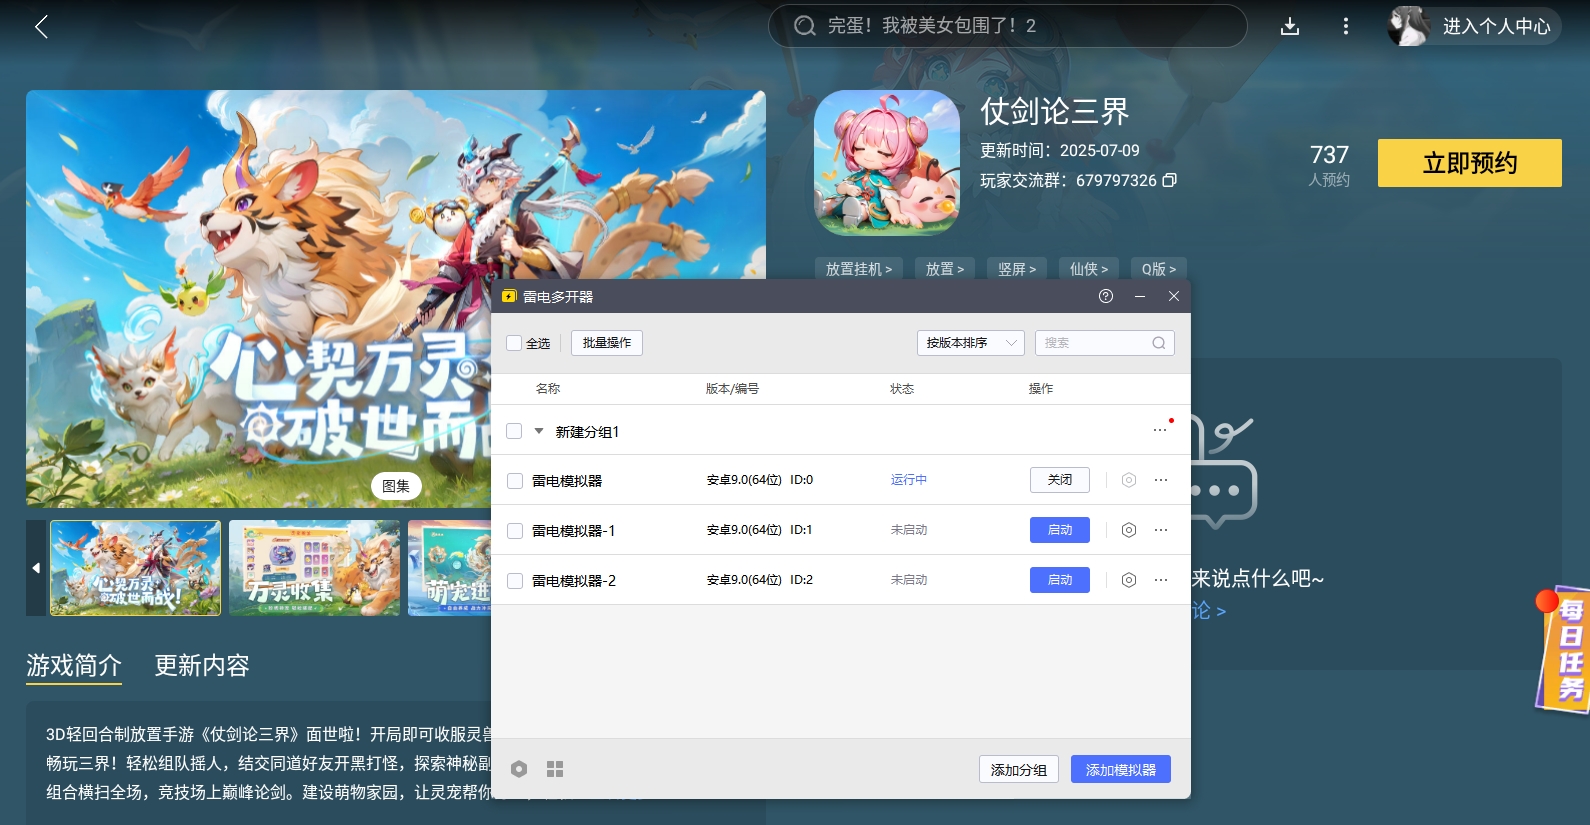
Task: Open settings gear for 雷电模拟器-1
Action: coord(1129,530)
